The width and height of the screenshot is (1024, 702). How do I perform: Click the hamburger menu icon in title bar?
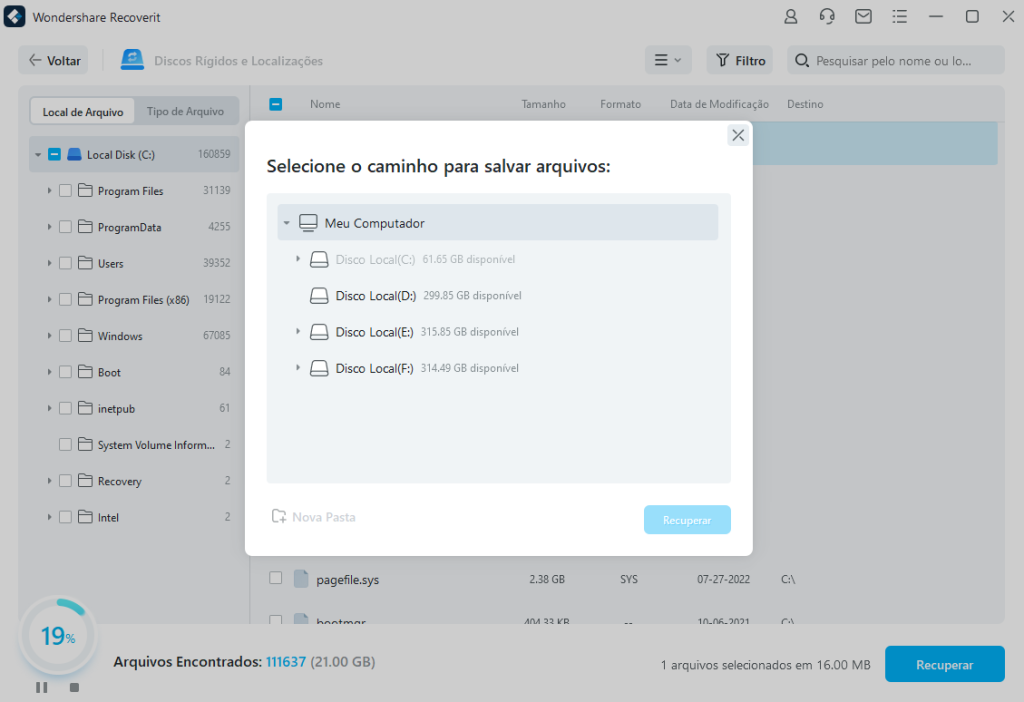click(899, 17)
